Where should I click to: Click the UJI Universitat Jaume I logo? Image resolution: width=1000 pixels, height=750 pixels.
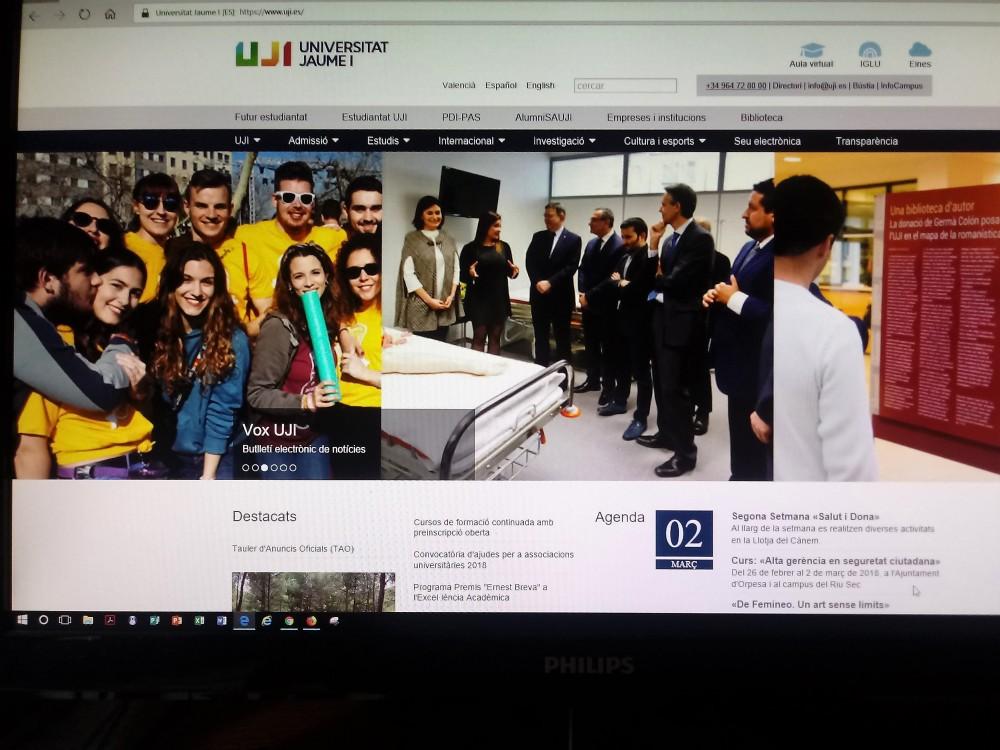312,54
